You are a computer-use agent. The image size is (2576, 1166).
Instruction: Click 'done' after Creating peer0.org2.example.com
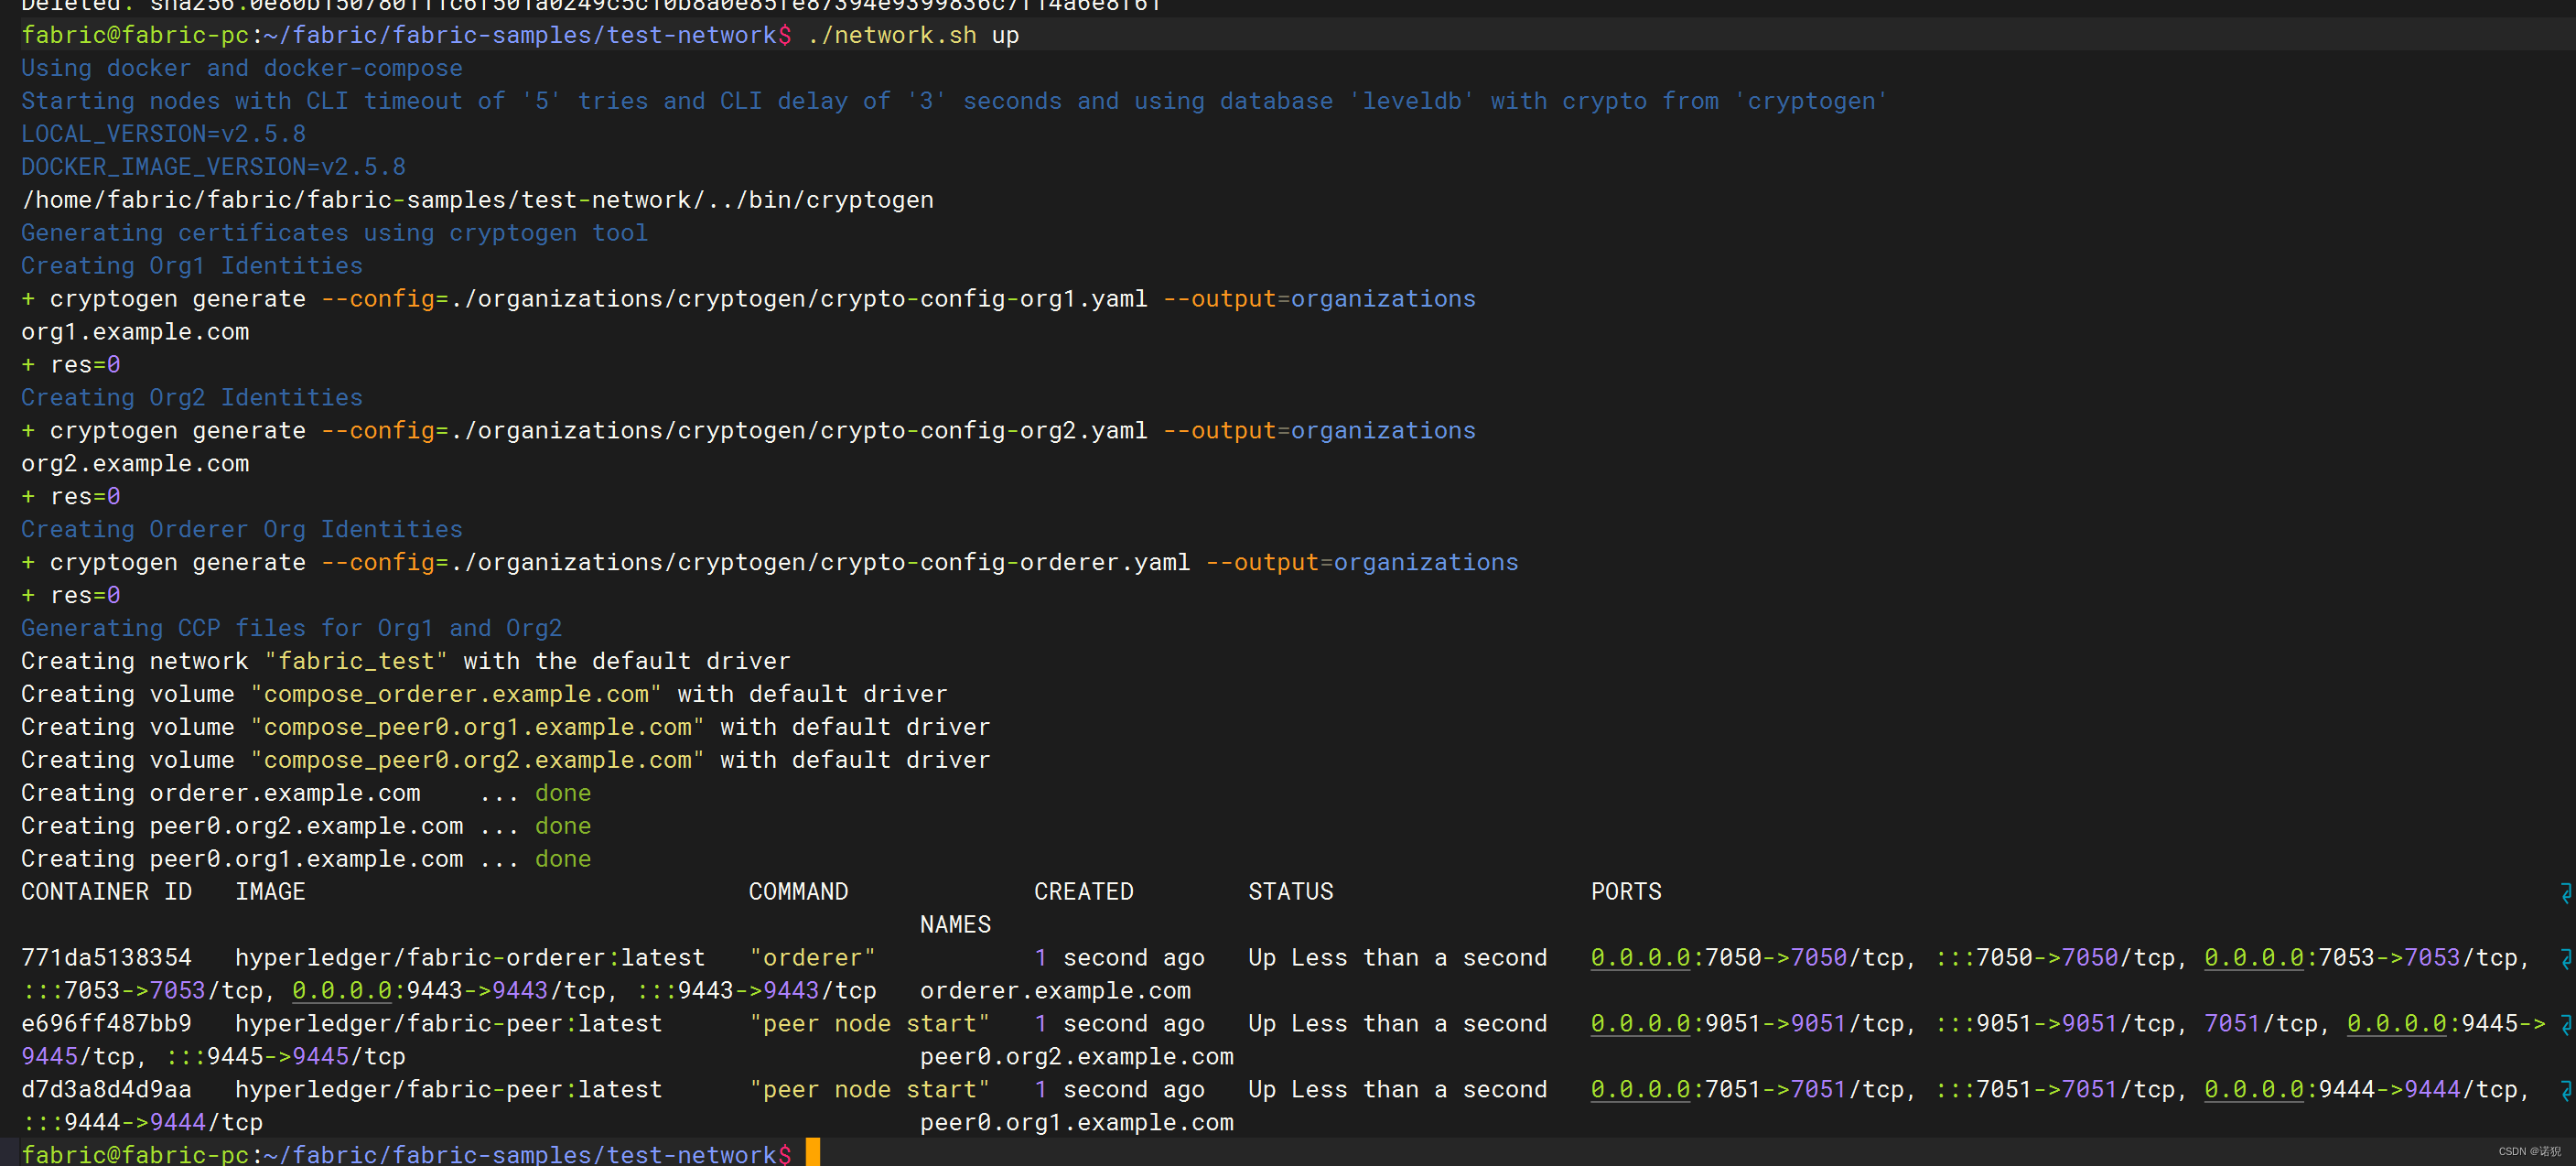(563, 827)
